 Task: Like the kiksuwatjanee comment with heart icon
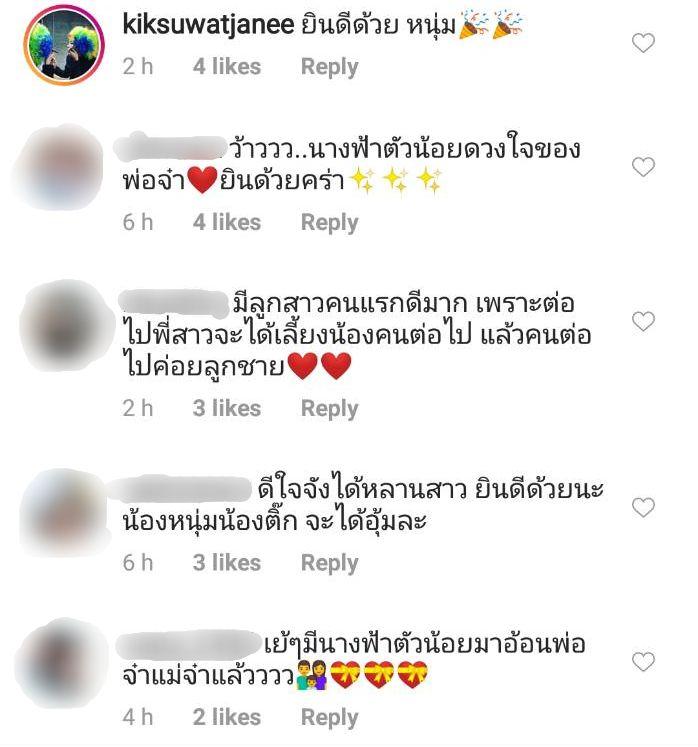pyautogui.click(x=643, y=43)
